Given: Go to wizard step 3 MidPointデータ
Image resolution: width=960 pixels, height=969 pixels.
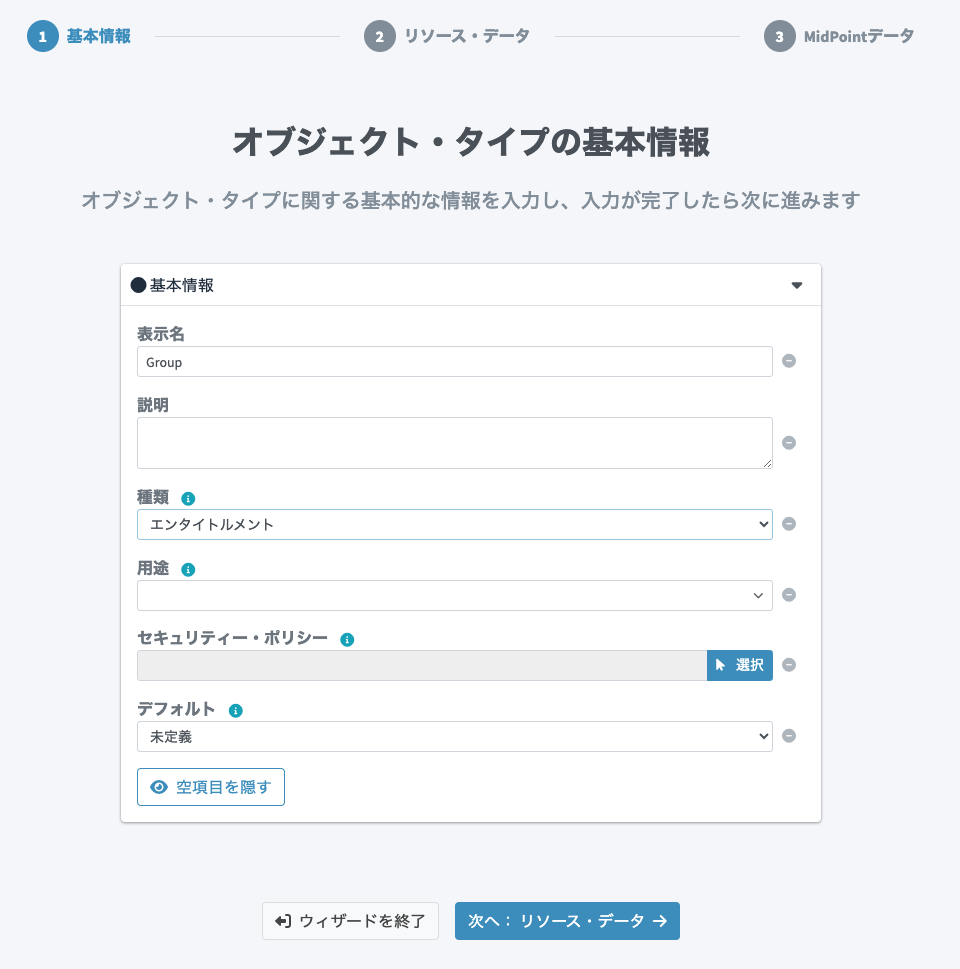Looking at the screenshot, I should pos(839,36).
